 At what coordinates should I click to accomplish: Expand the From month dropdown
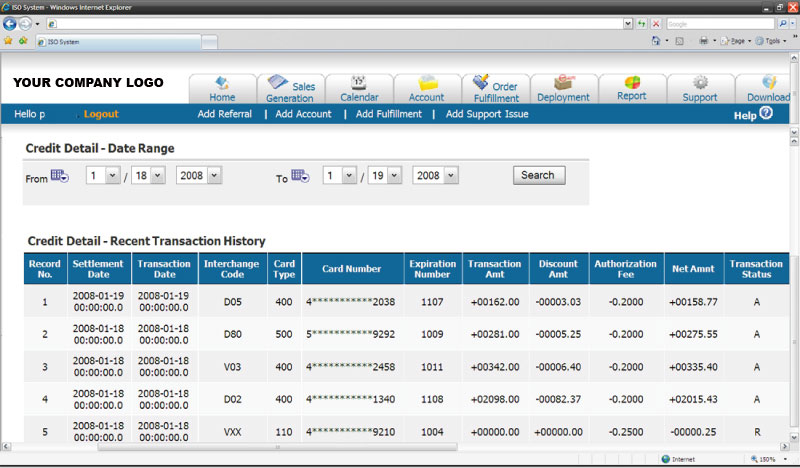112,176
